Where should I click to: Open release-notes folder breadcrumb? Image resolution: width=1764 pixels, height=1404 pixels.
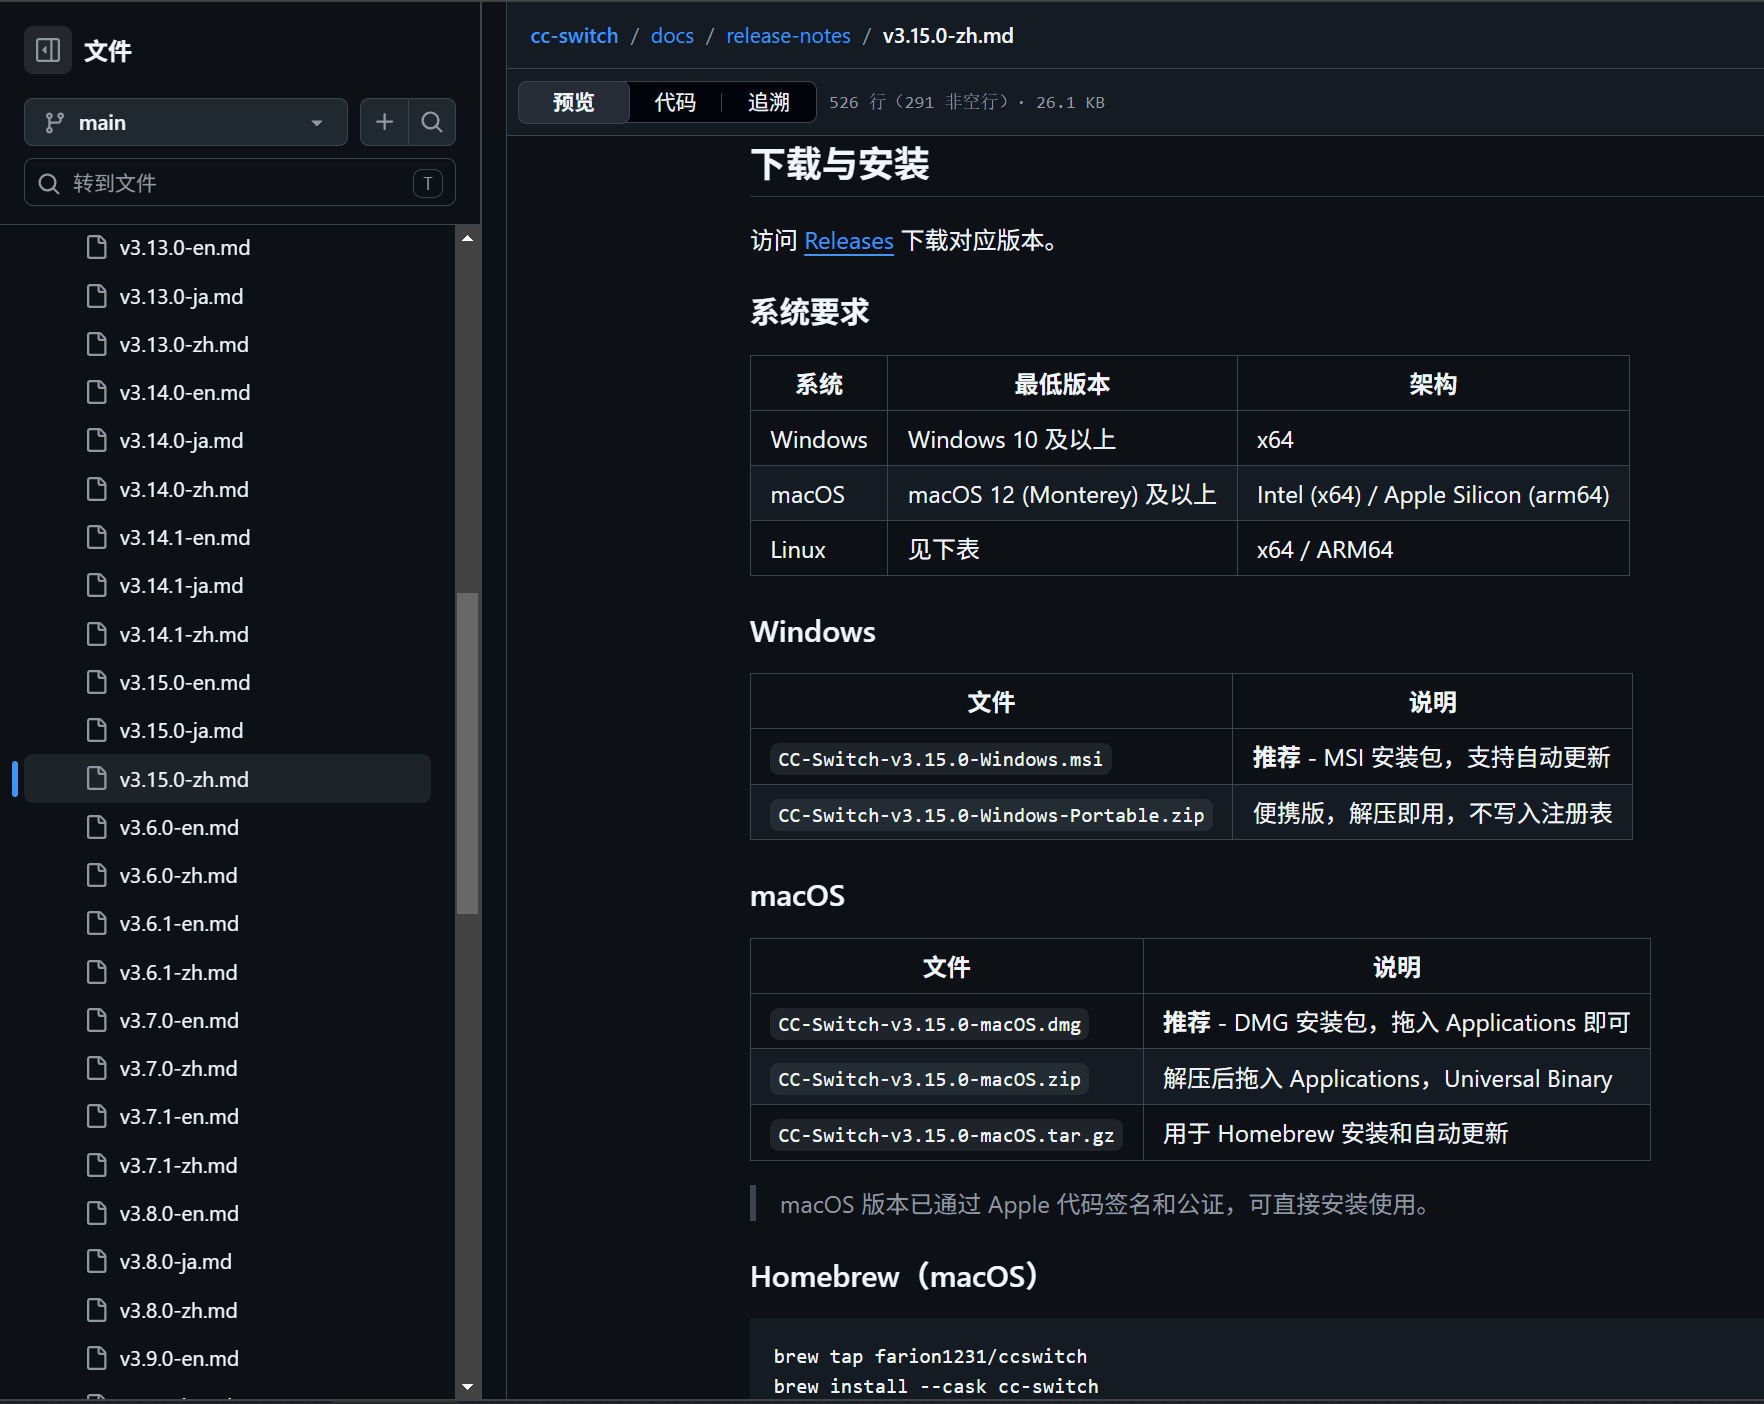(x=788, y=36)
